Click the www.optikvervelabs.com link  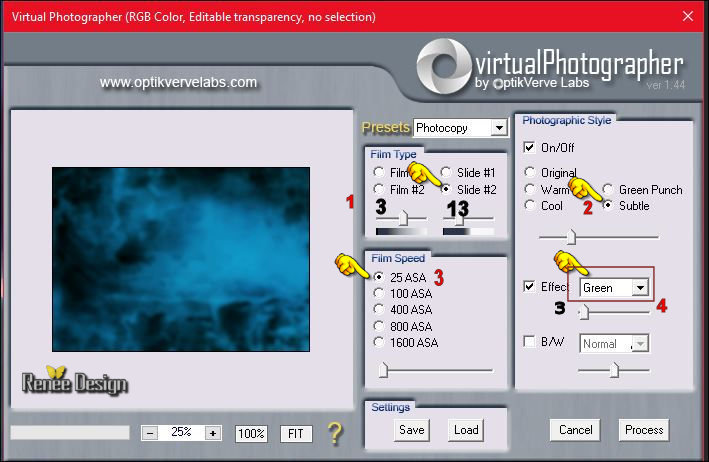click(x=178, y=82)
